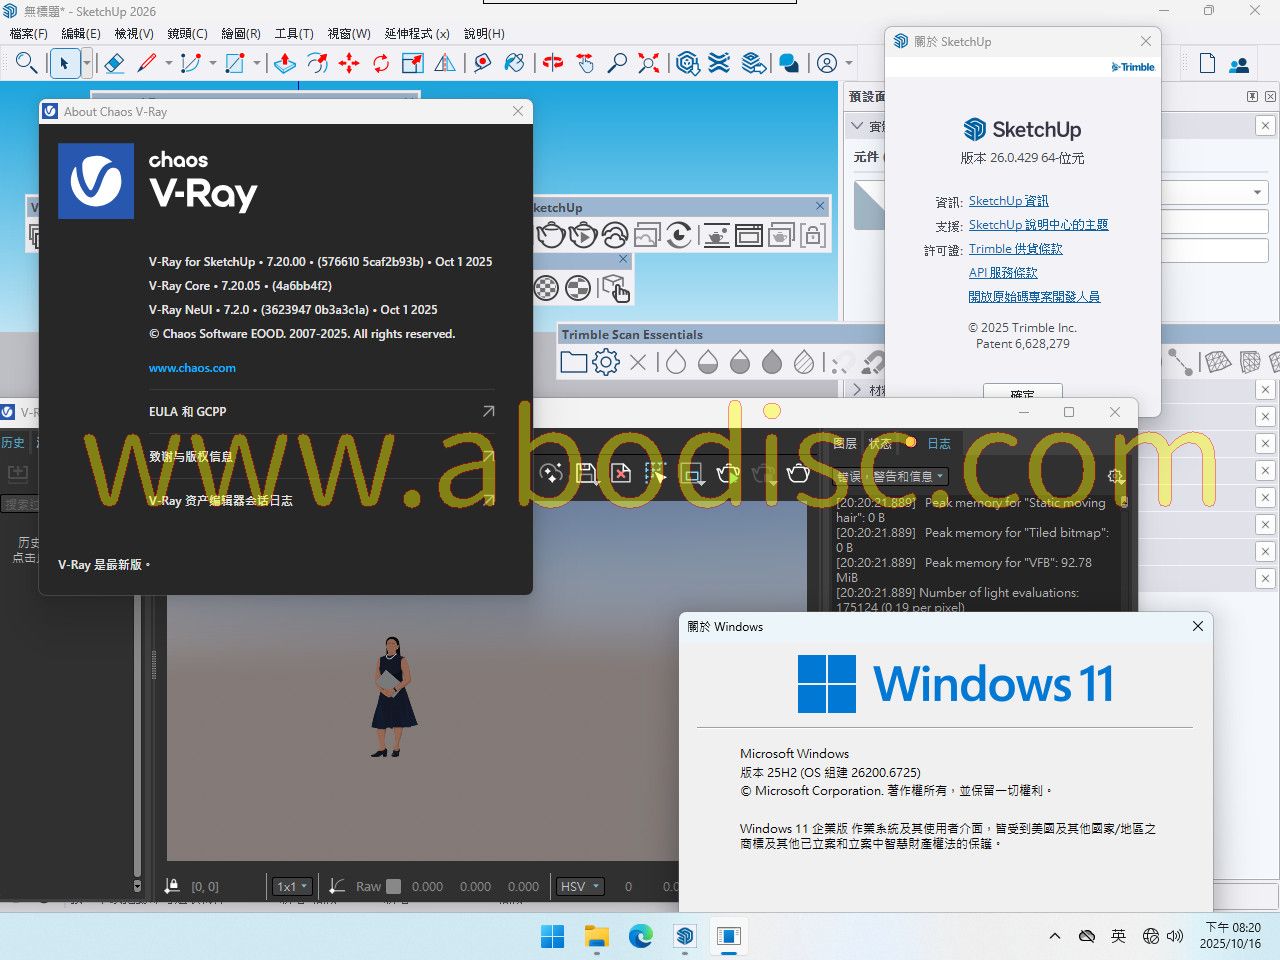Screen dimensions: 1280x960
Task: Select the Eraser tool in SketchUp toolbar
Action: [x=114, y=64]
